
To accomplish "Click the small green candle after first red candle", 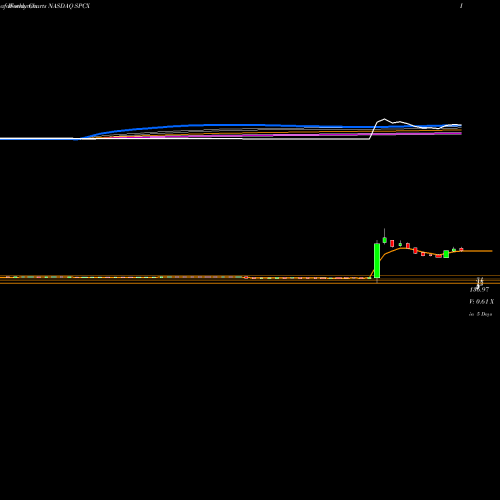I will 400,244.
